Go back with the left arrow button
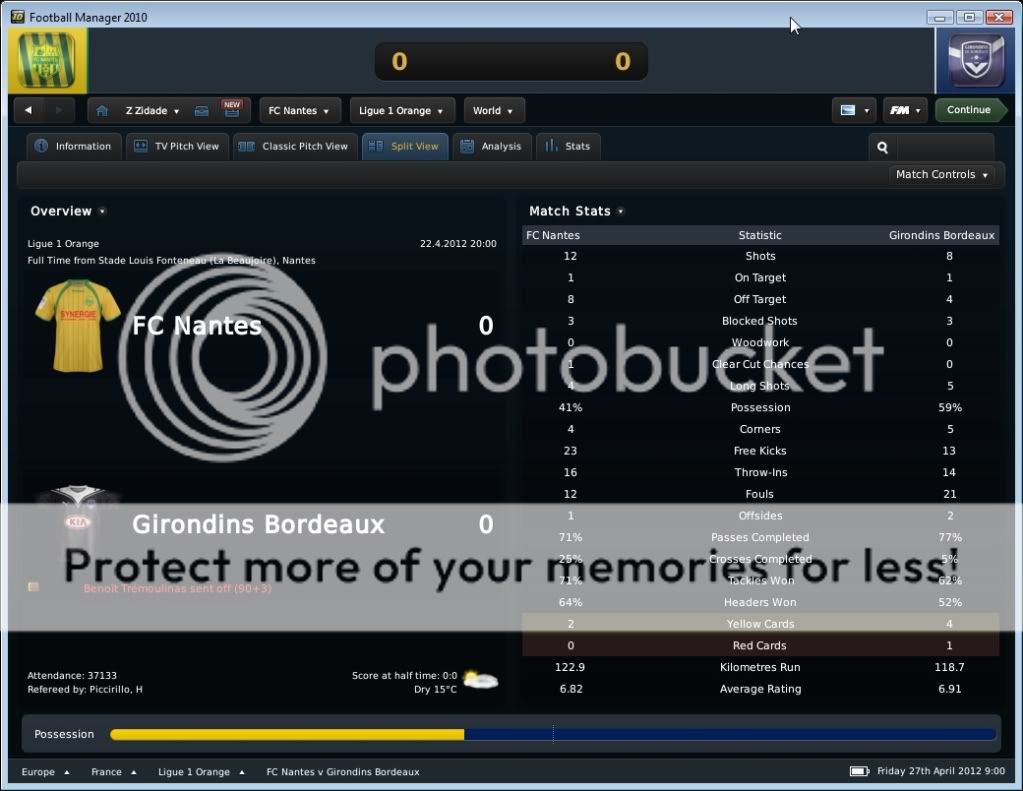Viewport: 1023px width, 791px height. 29,111
